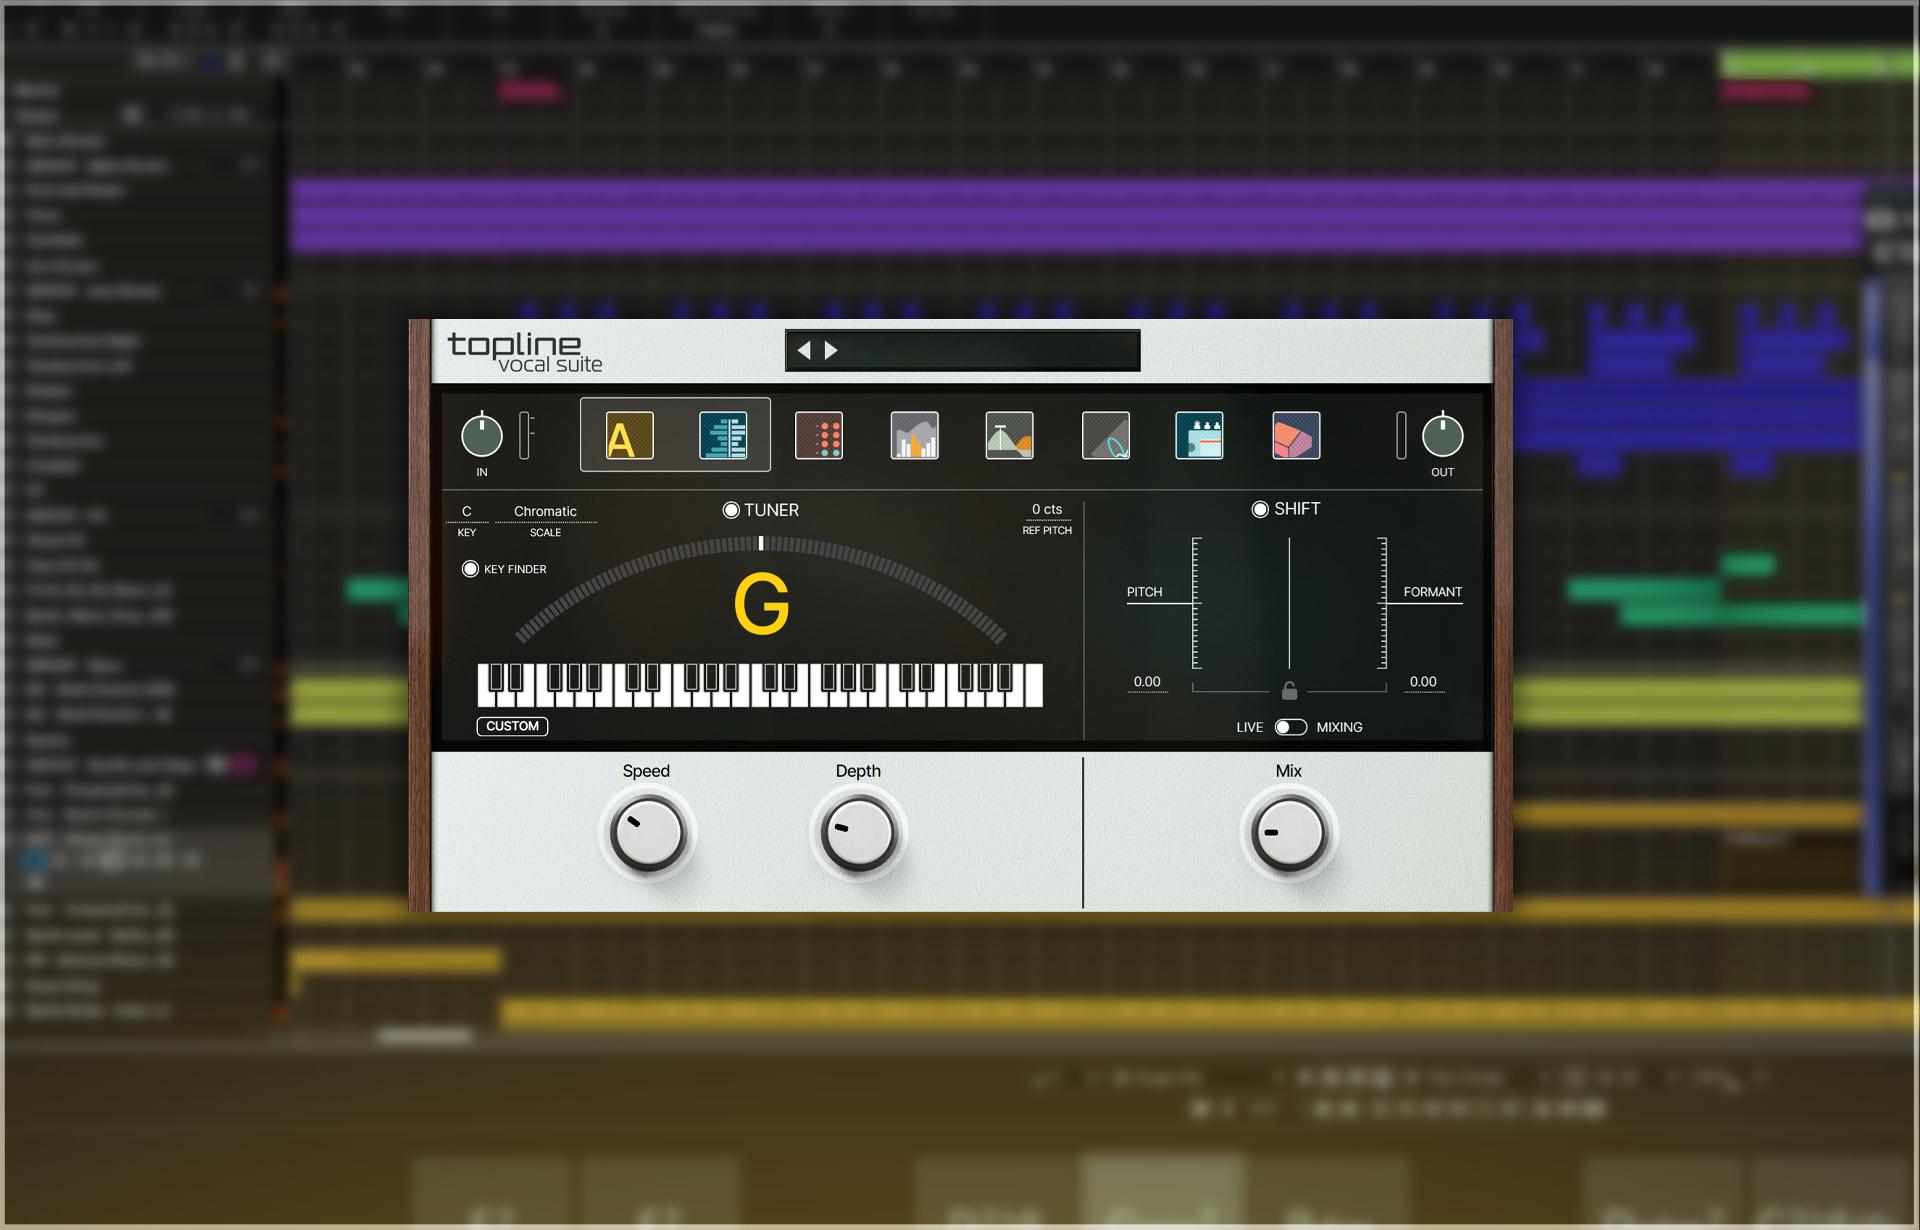The height and width of the screenshot is (1230, 1920).
Task: Click the Speed knob
Action: [x=648, y=833]
